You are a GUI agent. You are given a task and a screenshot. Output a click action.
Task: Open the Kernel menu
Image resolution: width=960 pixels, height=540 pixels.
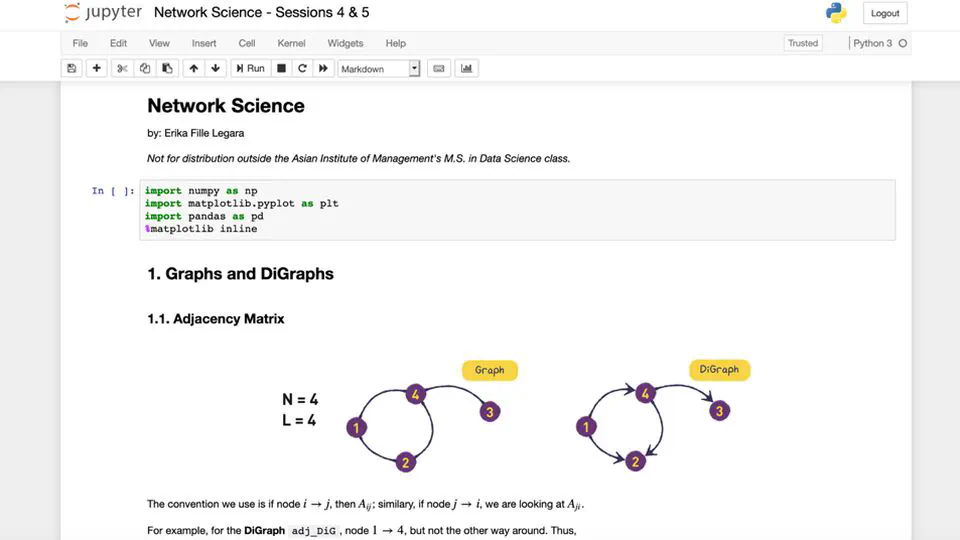point(291,43)
